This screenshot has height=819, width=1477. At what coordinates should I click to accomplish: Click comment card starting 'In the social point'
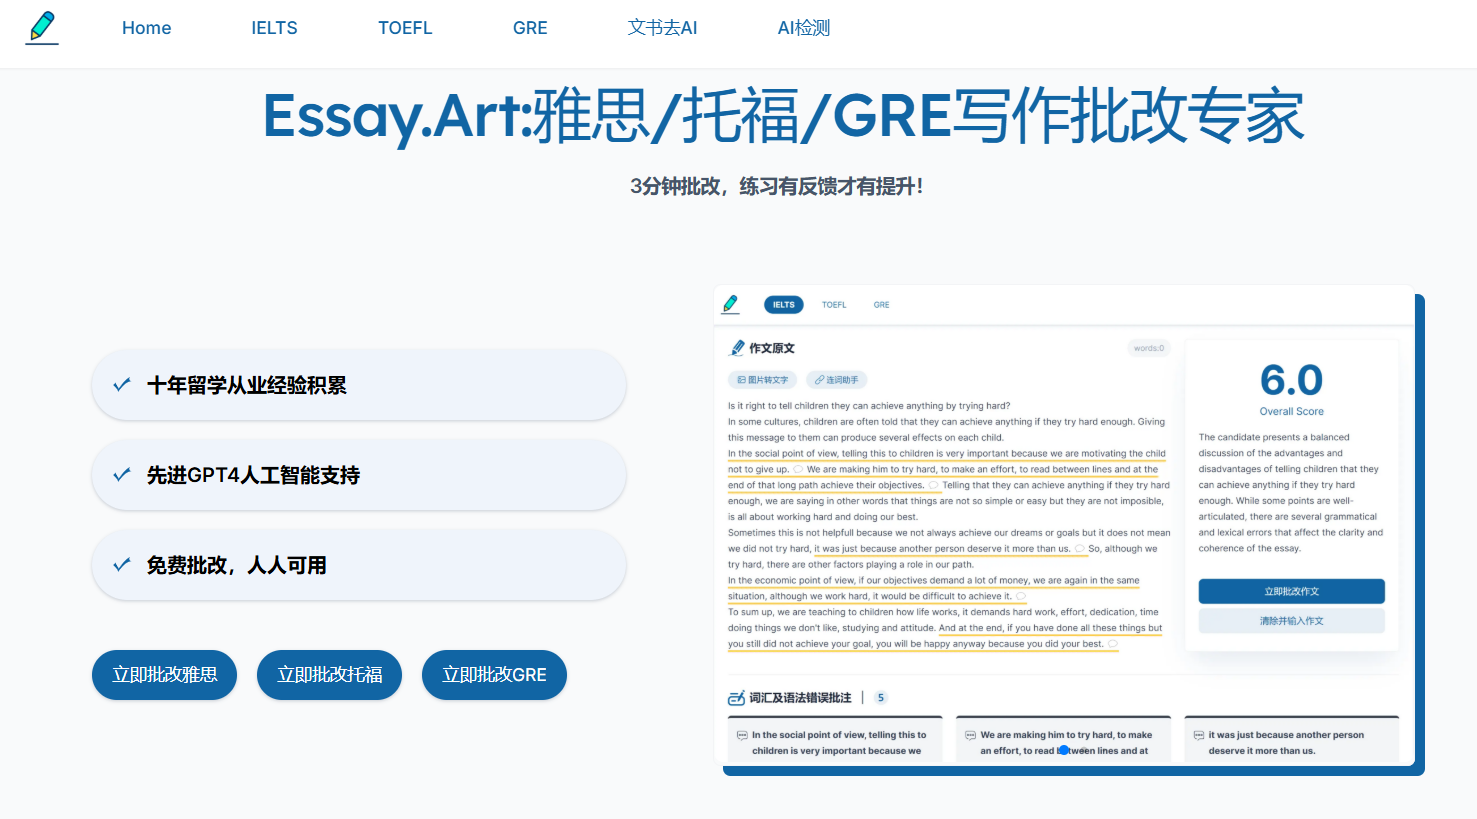pos(836,741)
